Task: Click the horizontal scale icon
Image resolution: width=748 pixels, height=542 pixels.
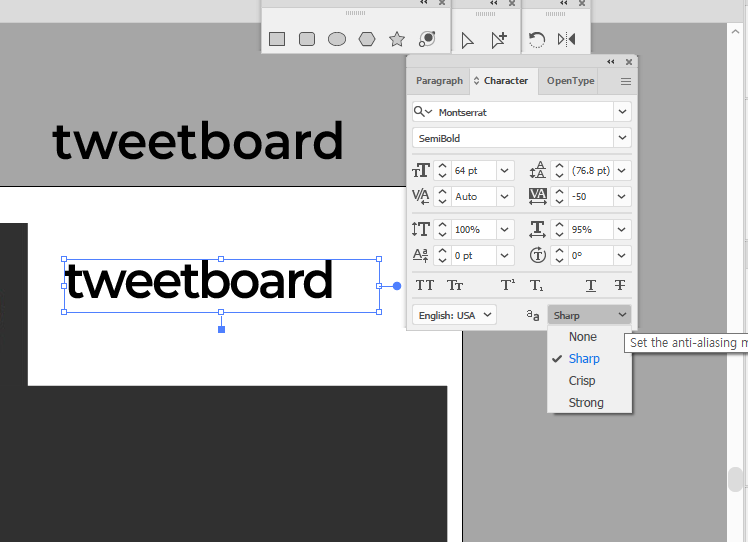Action: (538, 229)
